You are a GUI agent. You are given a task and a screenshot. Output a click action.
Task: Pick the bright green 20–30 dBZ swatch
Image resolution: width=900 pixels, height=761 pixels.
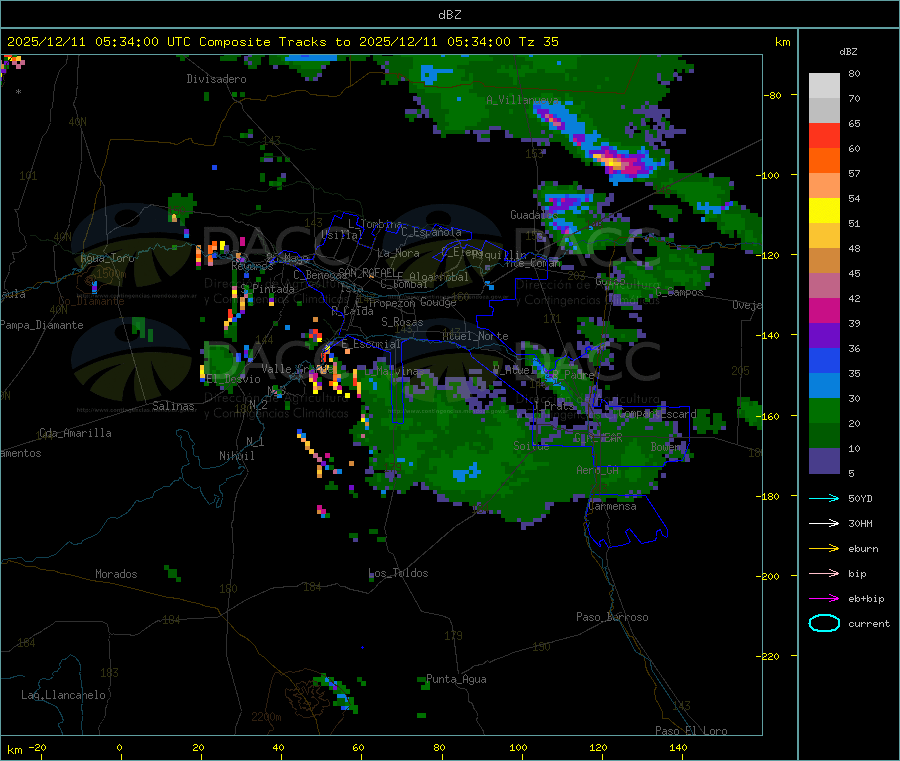[824, 411]
